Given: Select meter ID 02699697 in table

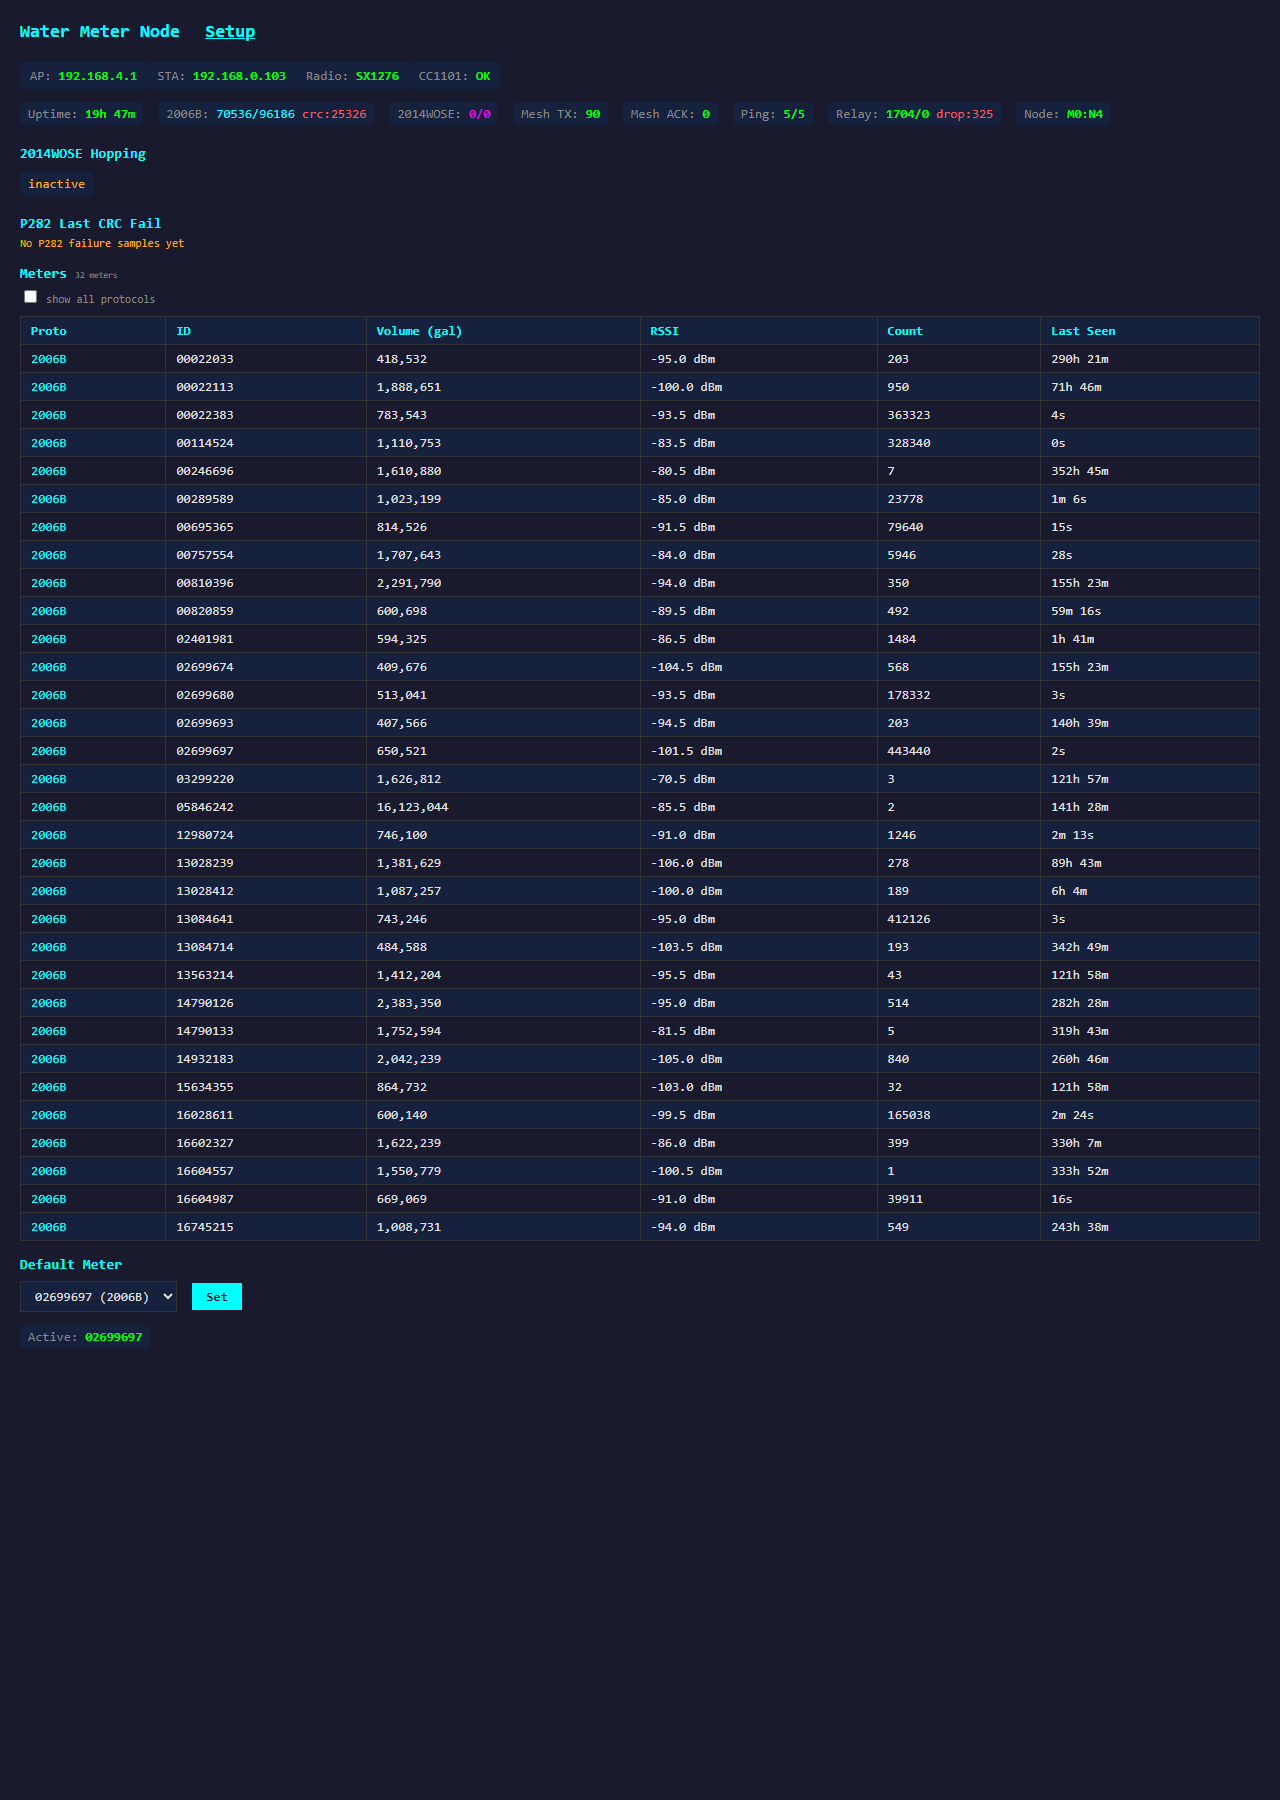Looking at the screenshot, I should point(205,751).
